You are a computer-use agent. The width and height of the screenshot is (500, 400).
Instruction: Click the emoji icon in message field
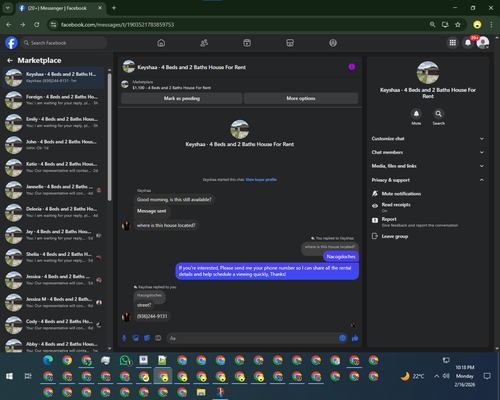342,338
